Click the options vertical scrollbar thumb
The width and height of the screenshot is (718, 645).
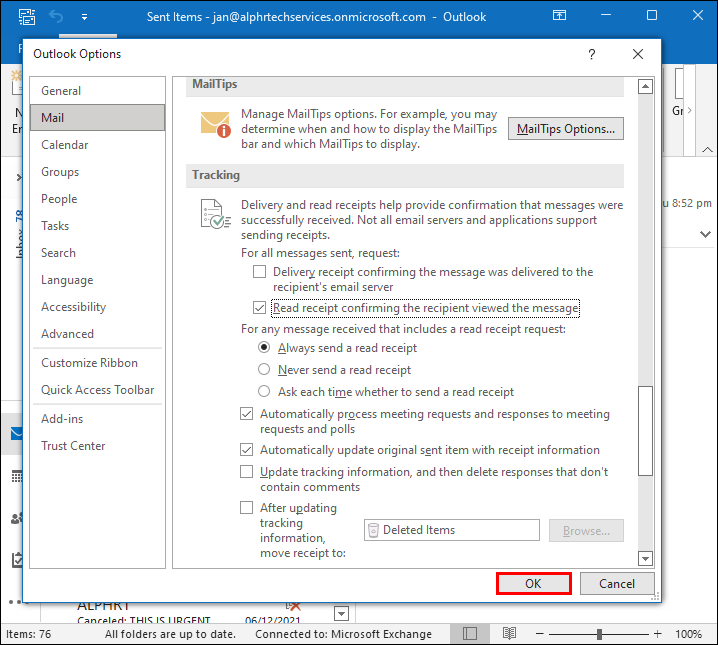[x=645, y=431]
